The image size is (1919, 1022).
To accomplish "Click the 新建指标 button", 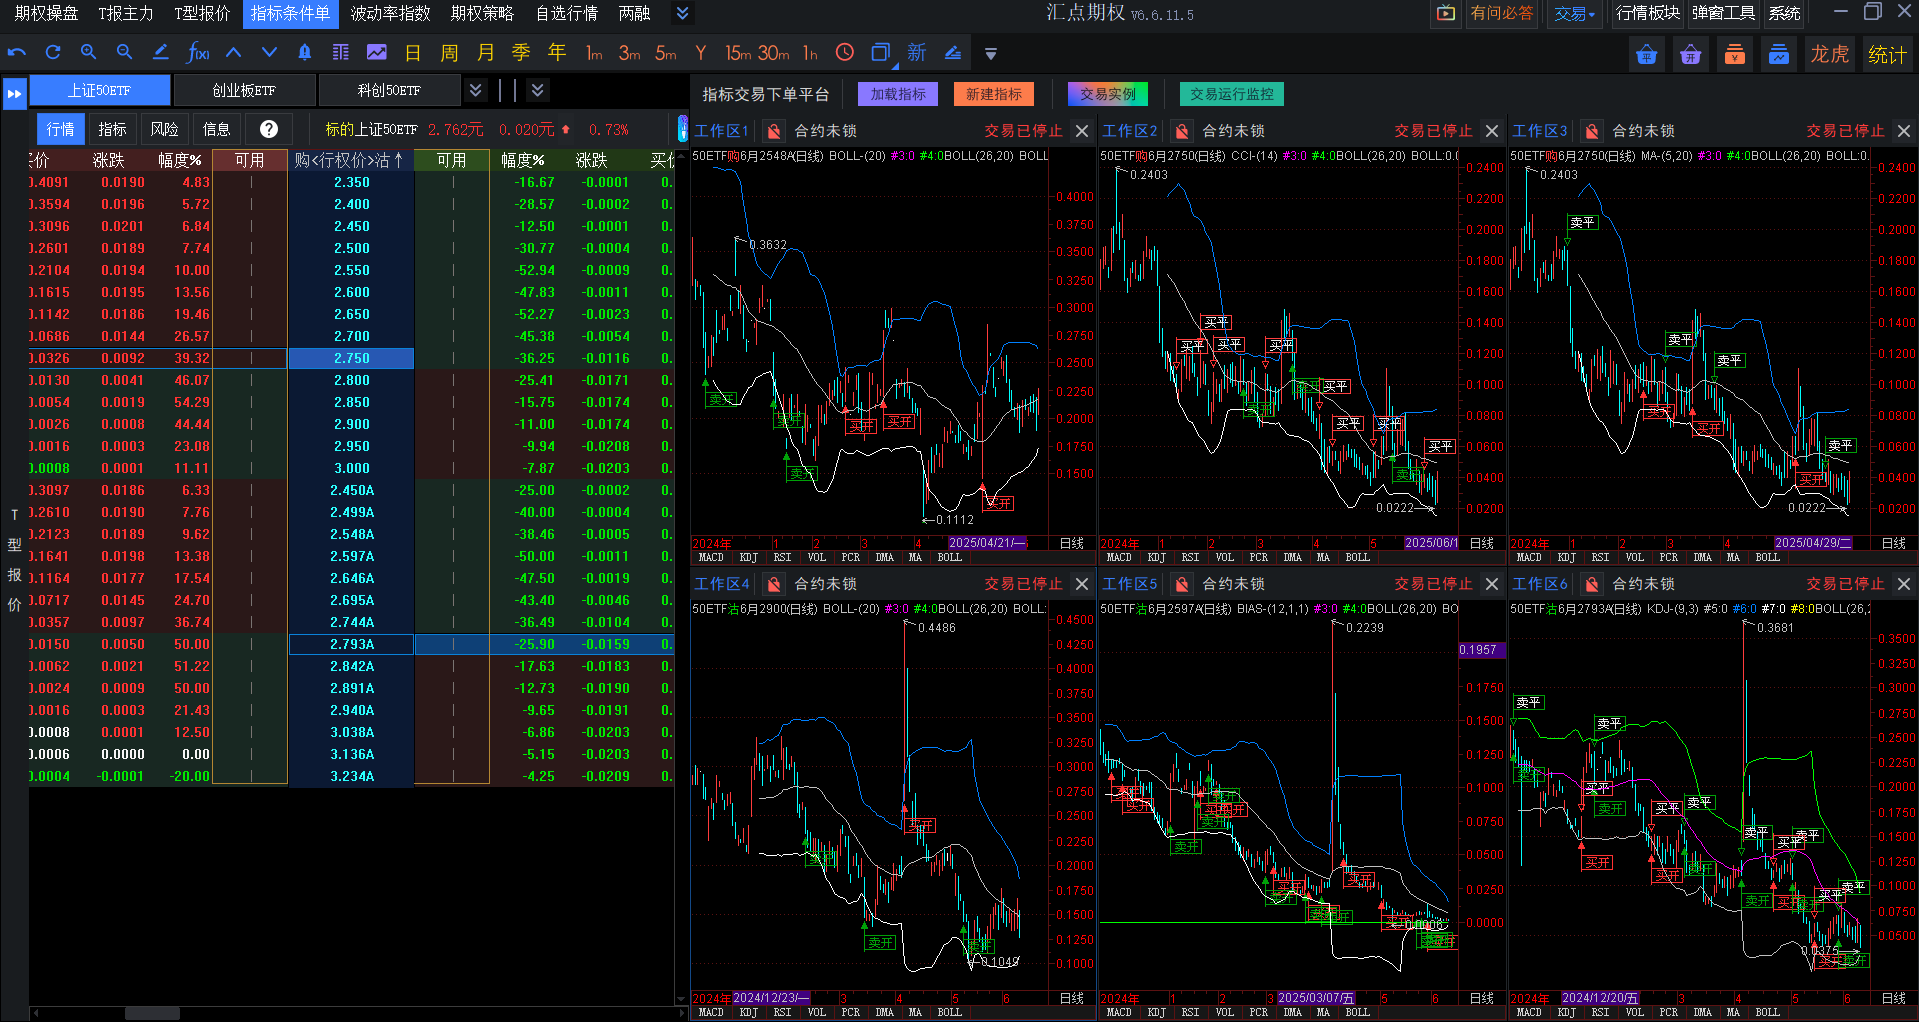I will 994,94.
